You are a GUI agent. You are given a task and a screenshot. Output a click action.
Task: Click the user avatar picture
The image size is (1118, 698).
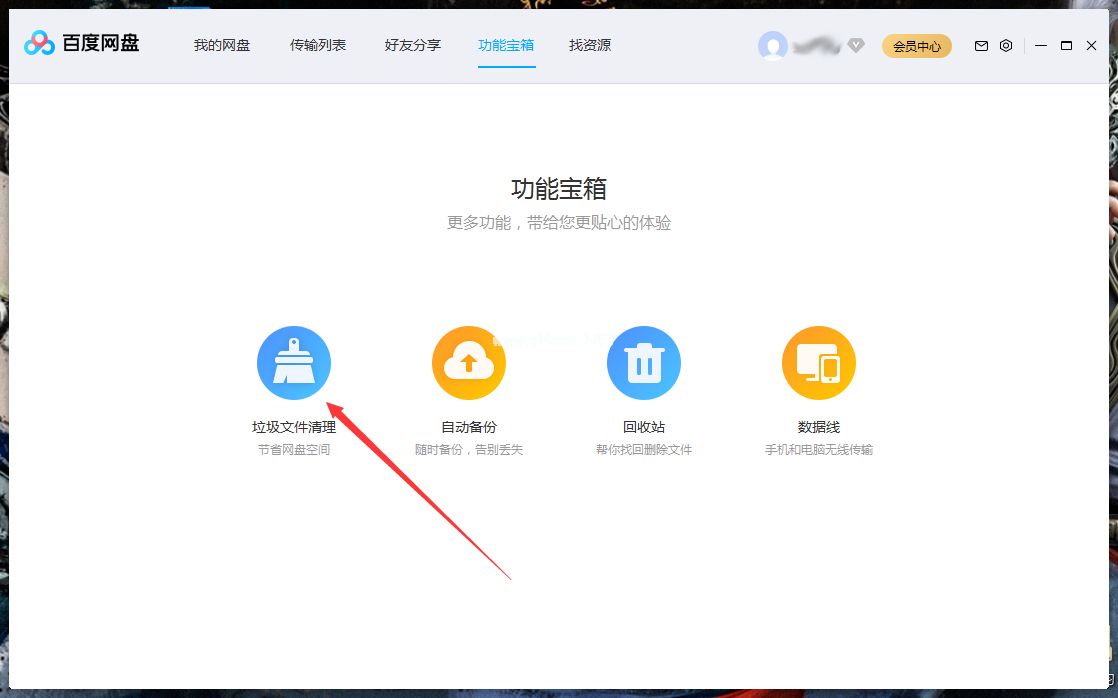coord(773,45)
